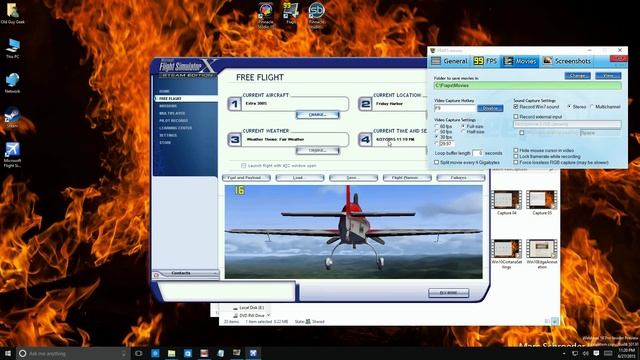
Task: Select the Multichannel sound option
Action: coord(592,107)
